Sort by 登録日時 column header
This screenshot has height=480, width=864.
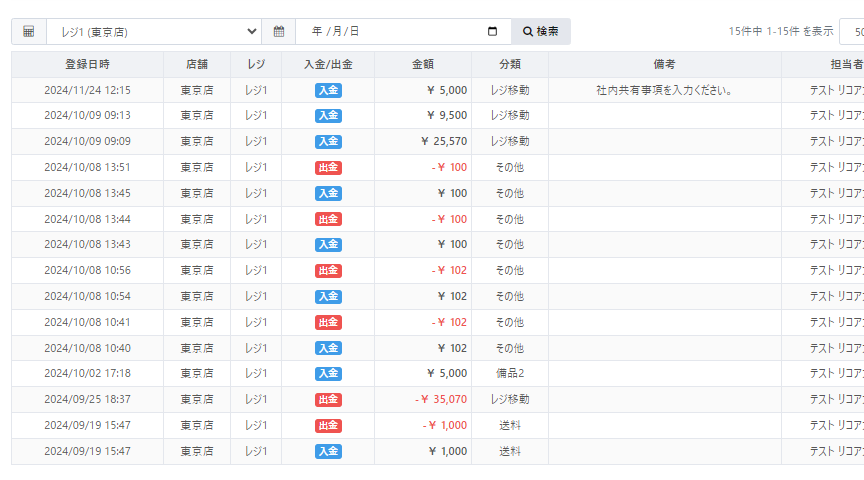87,64
